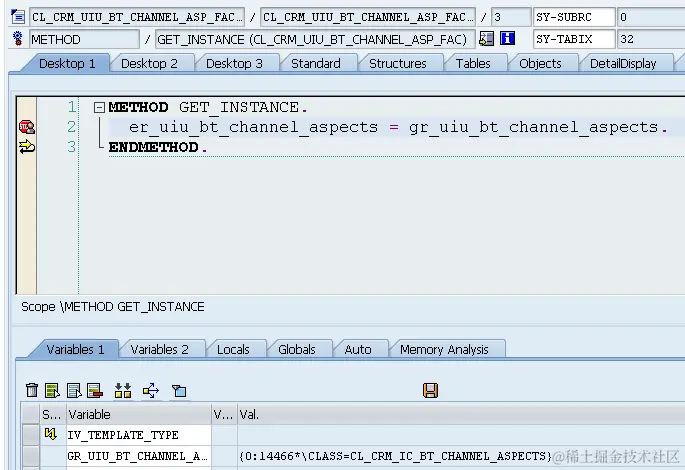Switch to the Desktop 1 tab
The height and width of the screenshot is (470, 685).
point(67,64)
